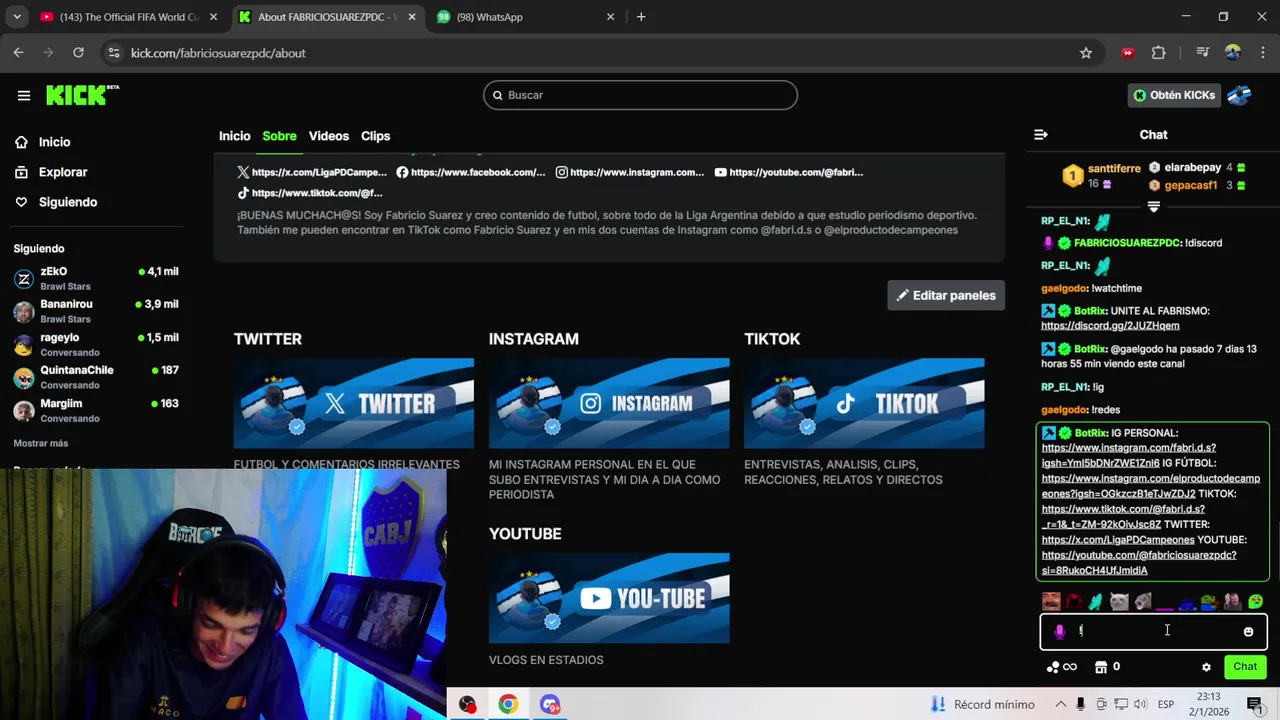Click Editar paneles button
This screenshot has width=1280, height=720.
pos(946,295)
